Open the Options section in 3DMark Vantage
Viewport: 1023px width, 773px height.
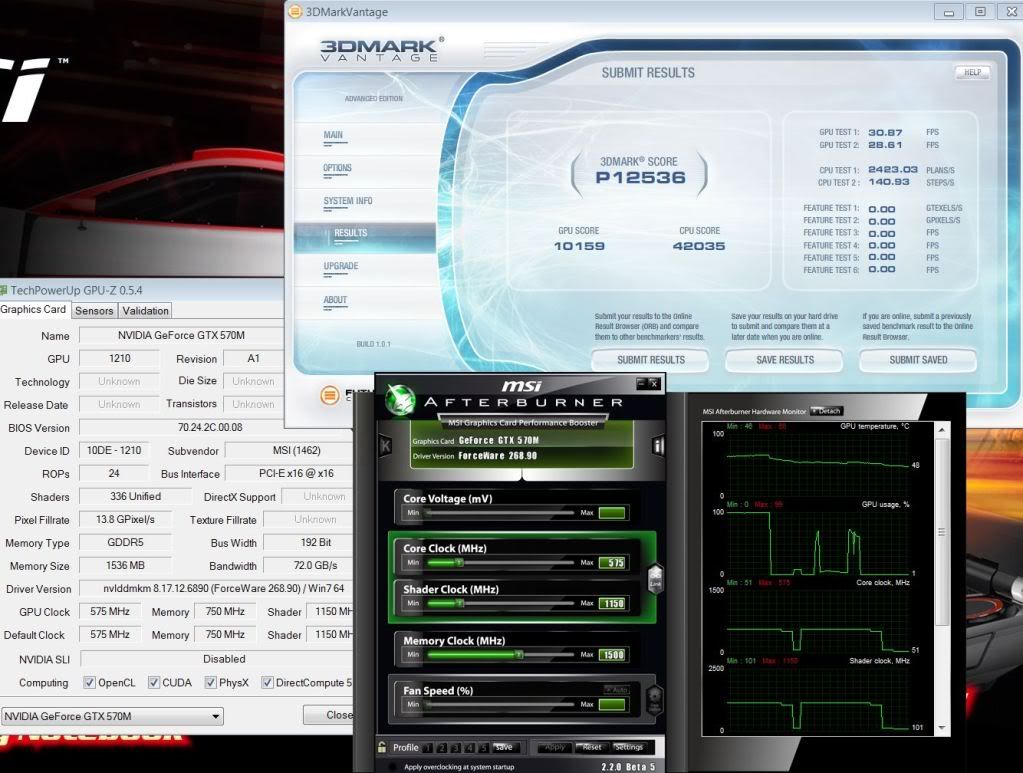tap(337, 168)
